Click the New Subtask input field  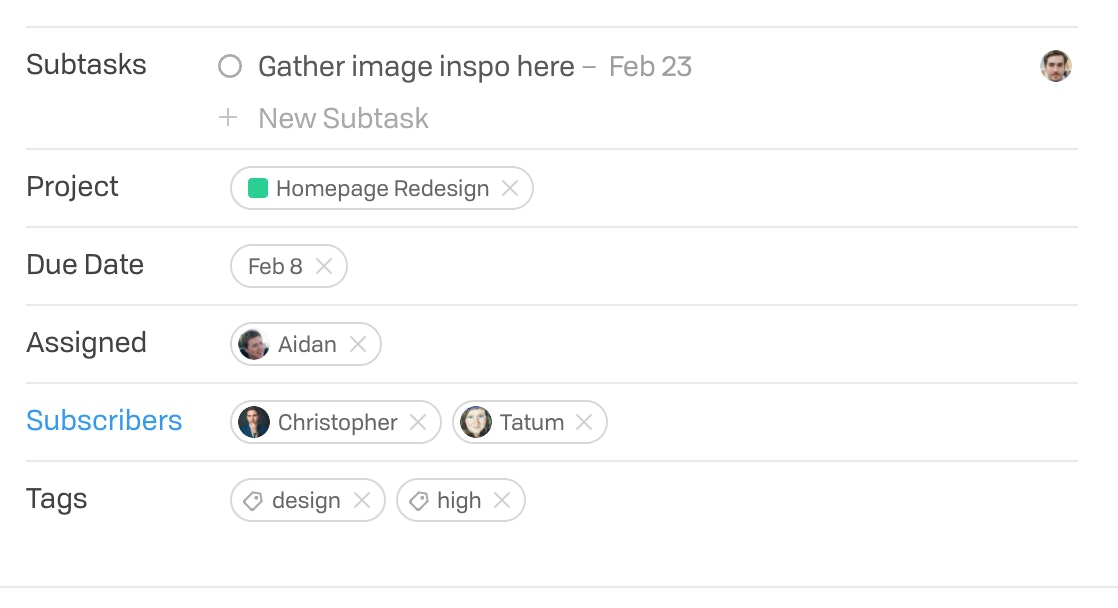[x=343, y=118]
